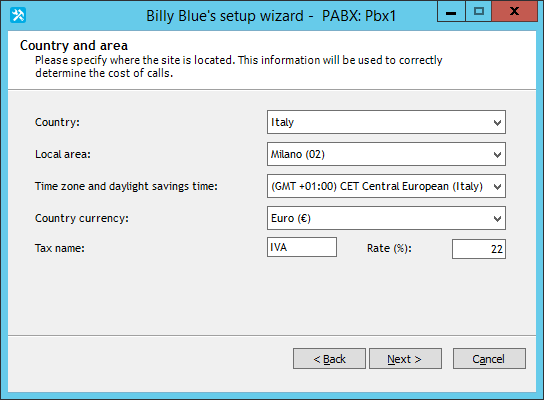Focus the Rate (%) field showing 22
This screenshot has height=400, width=544.
pos(479,249)
